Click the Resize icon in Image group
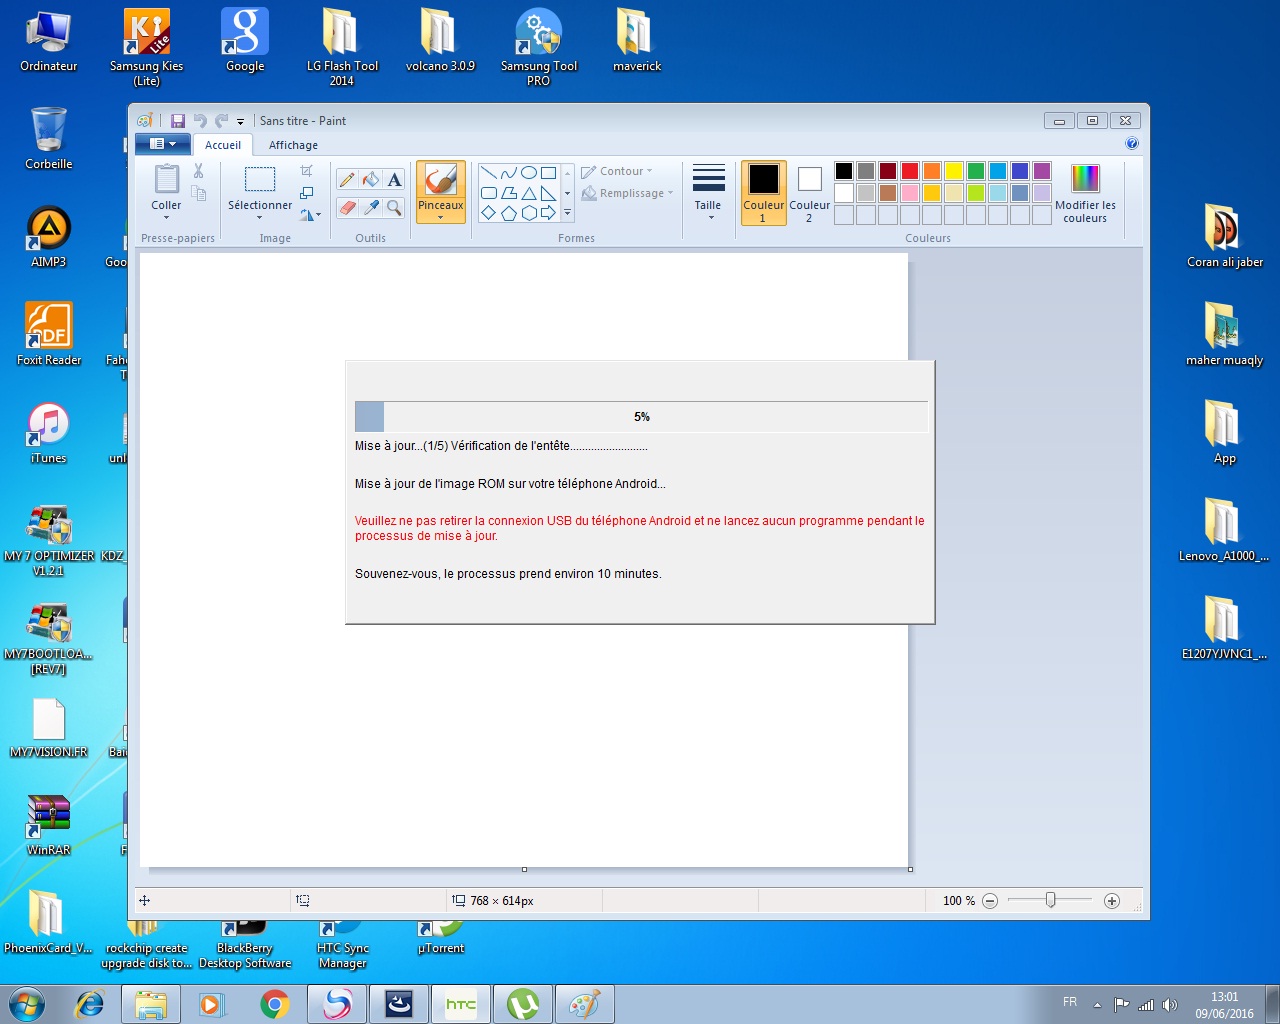This screenshot has height=1024, width=1280. (x=307, y=192)
